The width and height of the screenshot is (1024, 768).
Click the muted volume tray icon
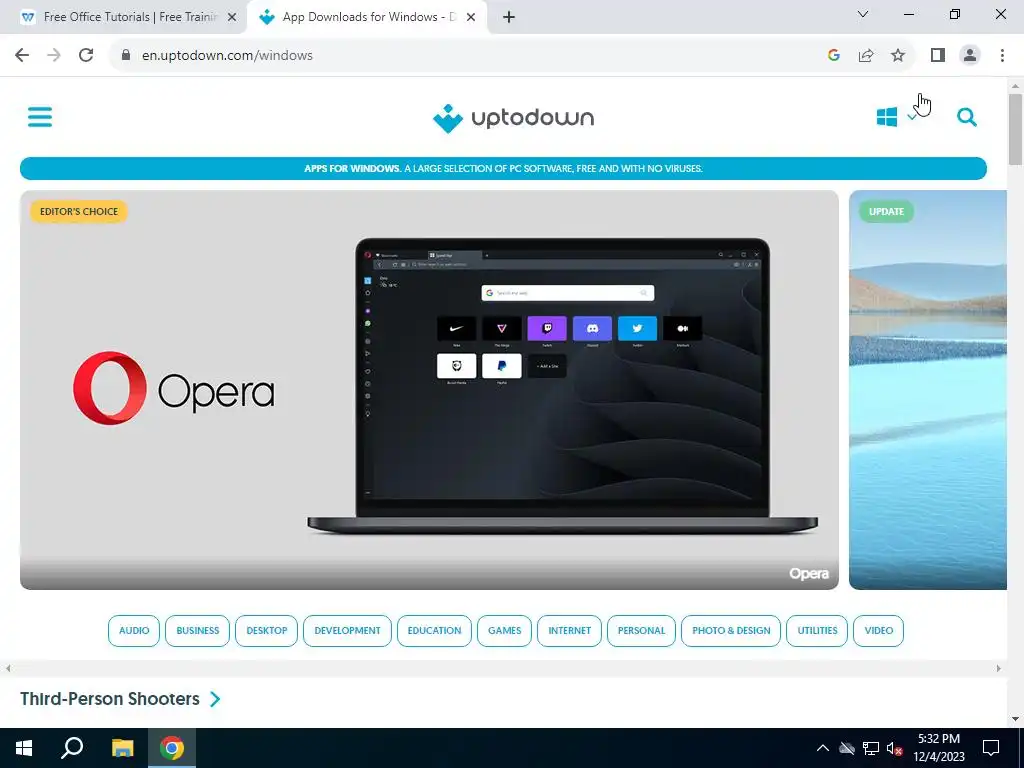pos(895,748)
